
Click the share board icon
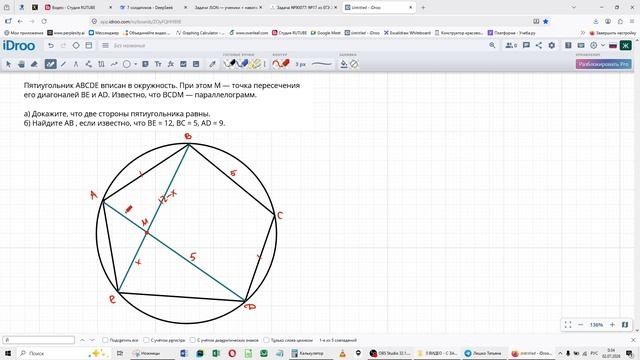coord(539,46)
